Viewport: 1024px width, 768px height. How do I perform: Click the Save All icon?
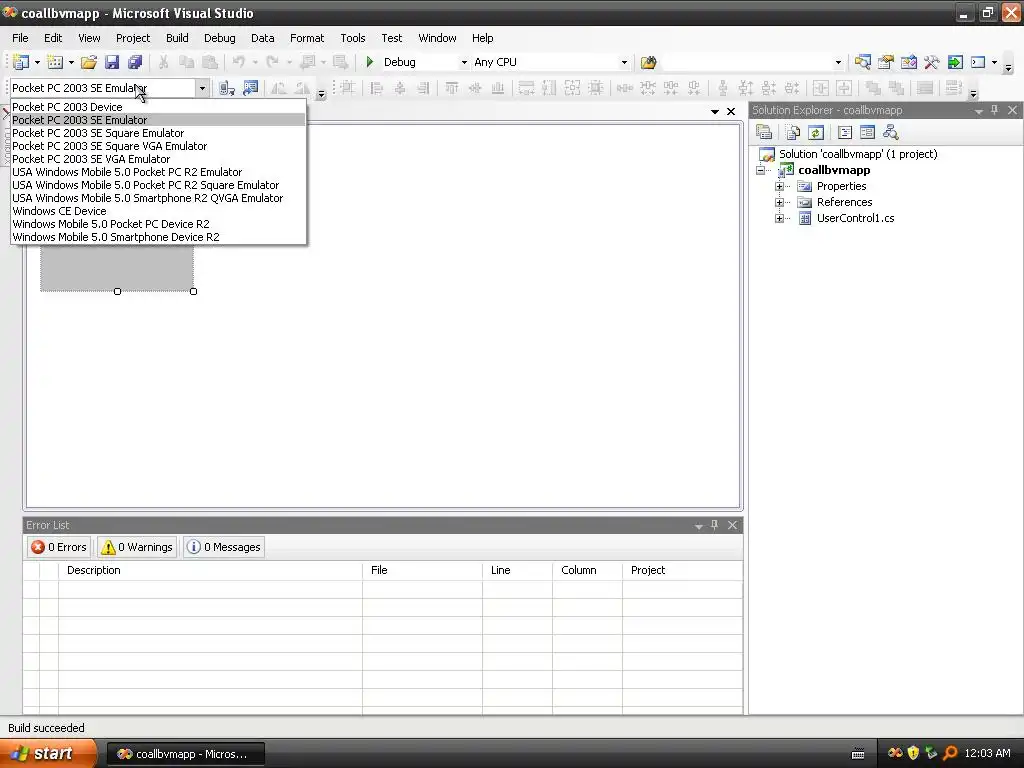click(135, 62)
